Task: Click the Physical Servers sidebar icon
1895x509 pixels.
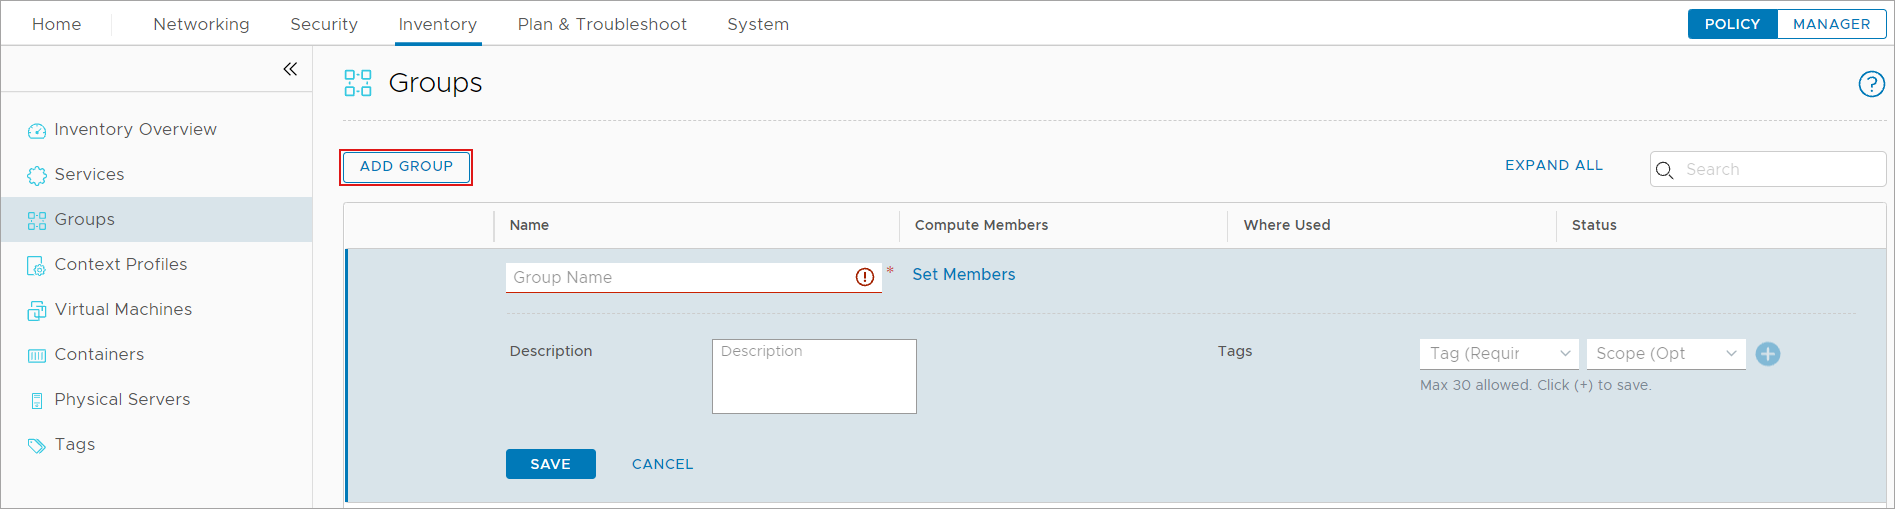Action: [37, 401]
